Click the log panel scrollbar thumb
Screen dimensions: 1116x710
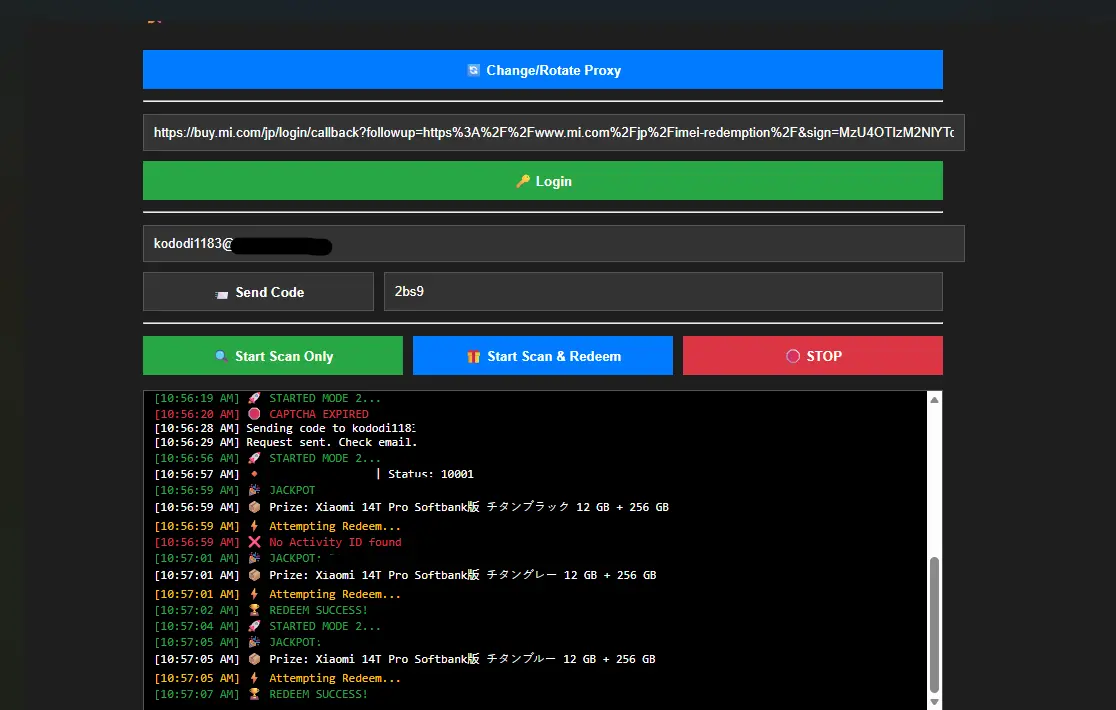pos(935,625)
